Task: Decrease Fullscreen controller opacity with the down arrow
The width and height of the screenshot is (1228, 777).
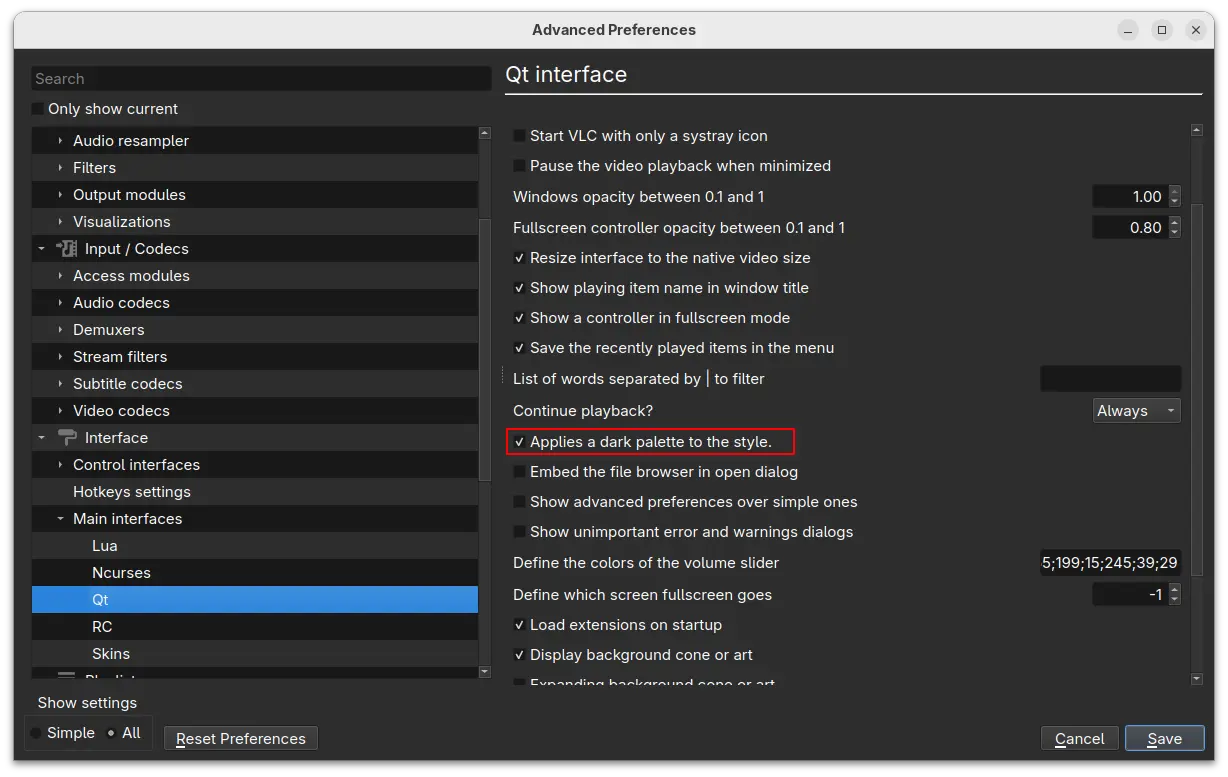Action: pyautogui.click(x=1174, y=234)
